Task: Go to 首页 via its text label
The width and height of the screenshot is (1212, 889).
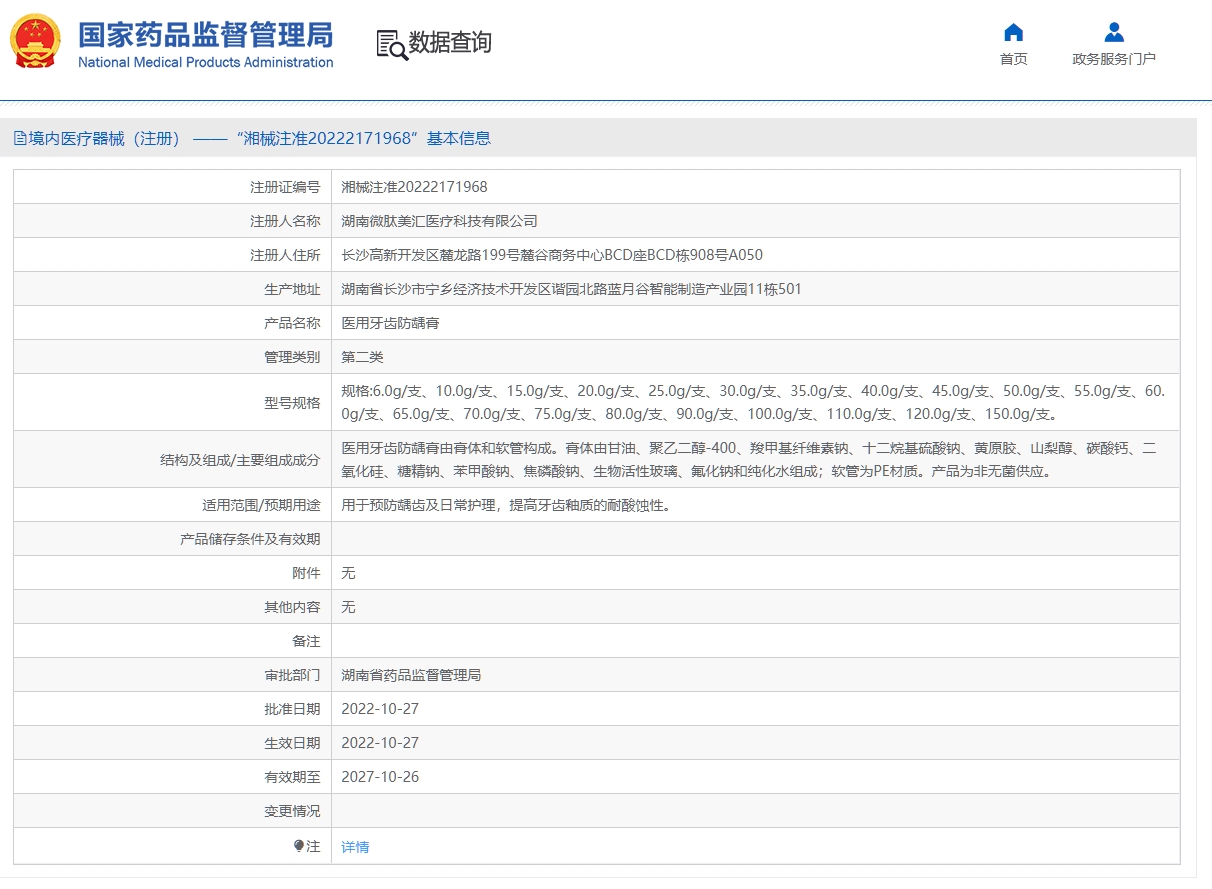Action: (x=1013, y=59)
